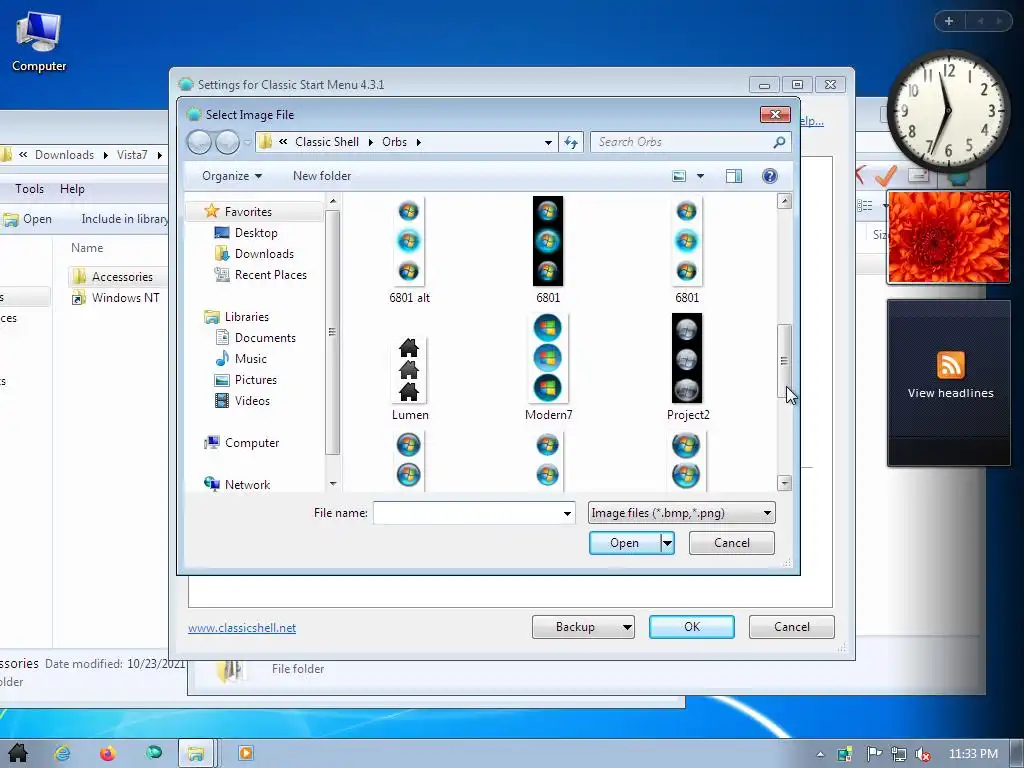Open the address bar history dropdown
The width and height of the screenshot is (1024, 768).
549,142
